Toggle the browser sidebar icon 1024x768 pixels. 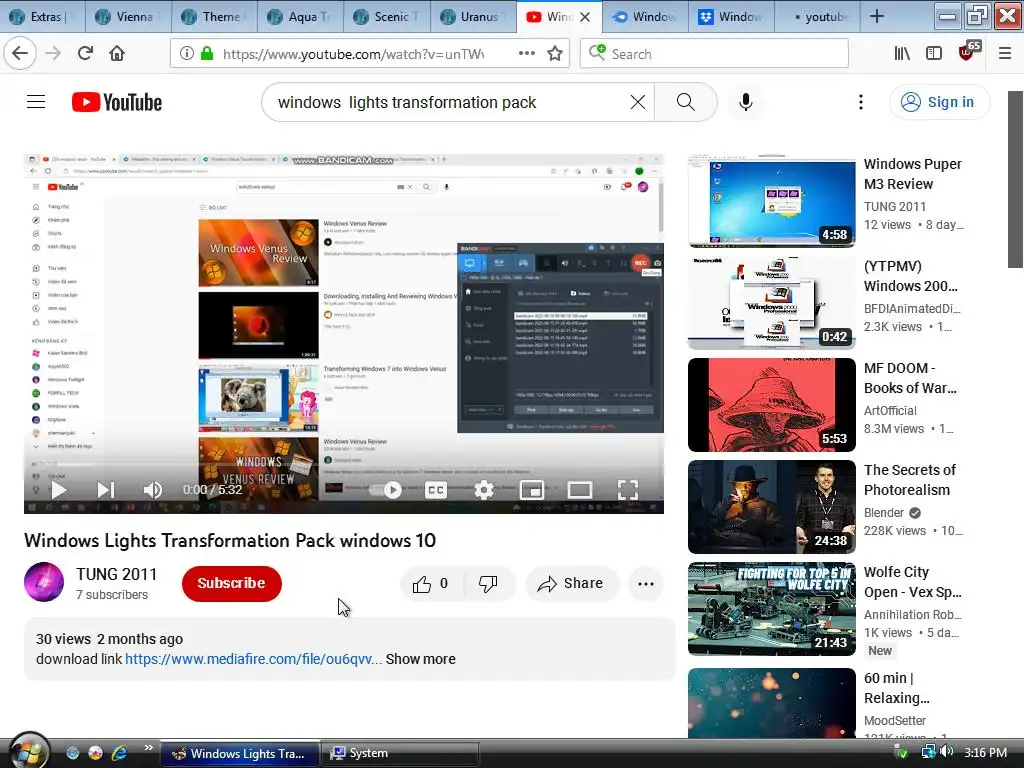tap(934, 54)
